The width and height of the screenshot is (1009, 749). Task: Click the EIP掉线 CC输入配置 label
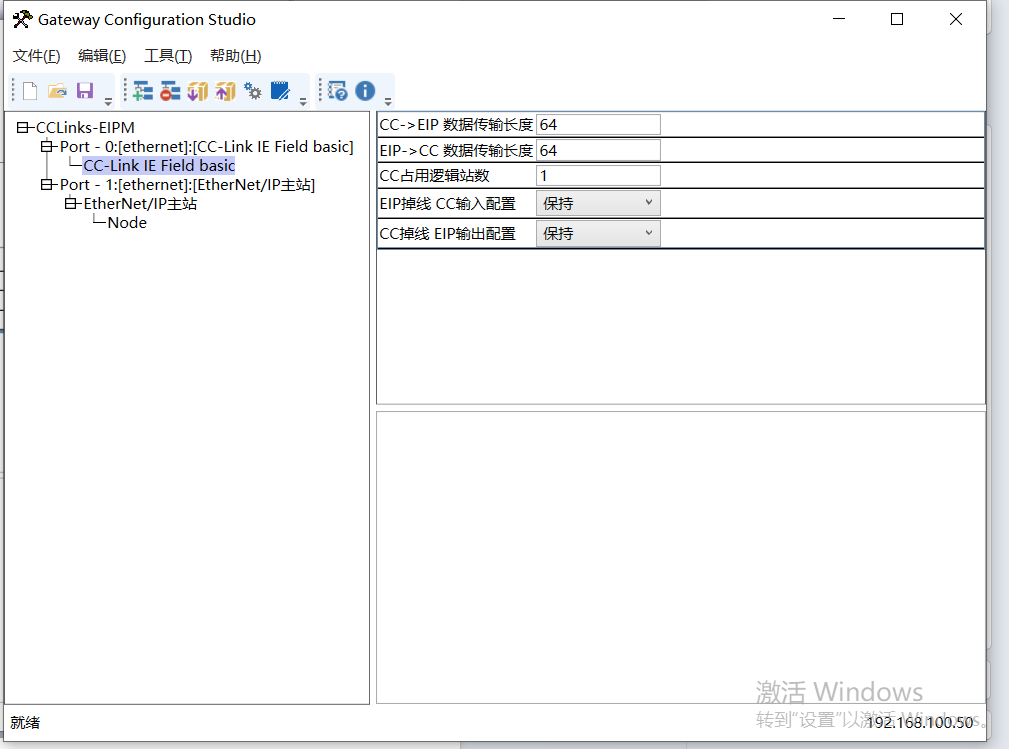tap(448, 204)
